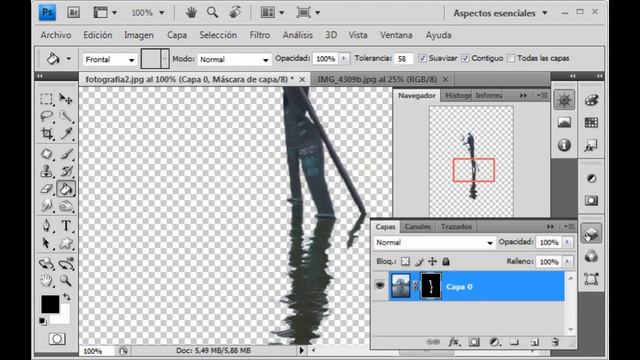Select the Lasso tool
Screen dimensions: 640x360
coord(47,116)
